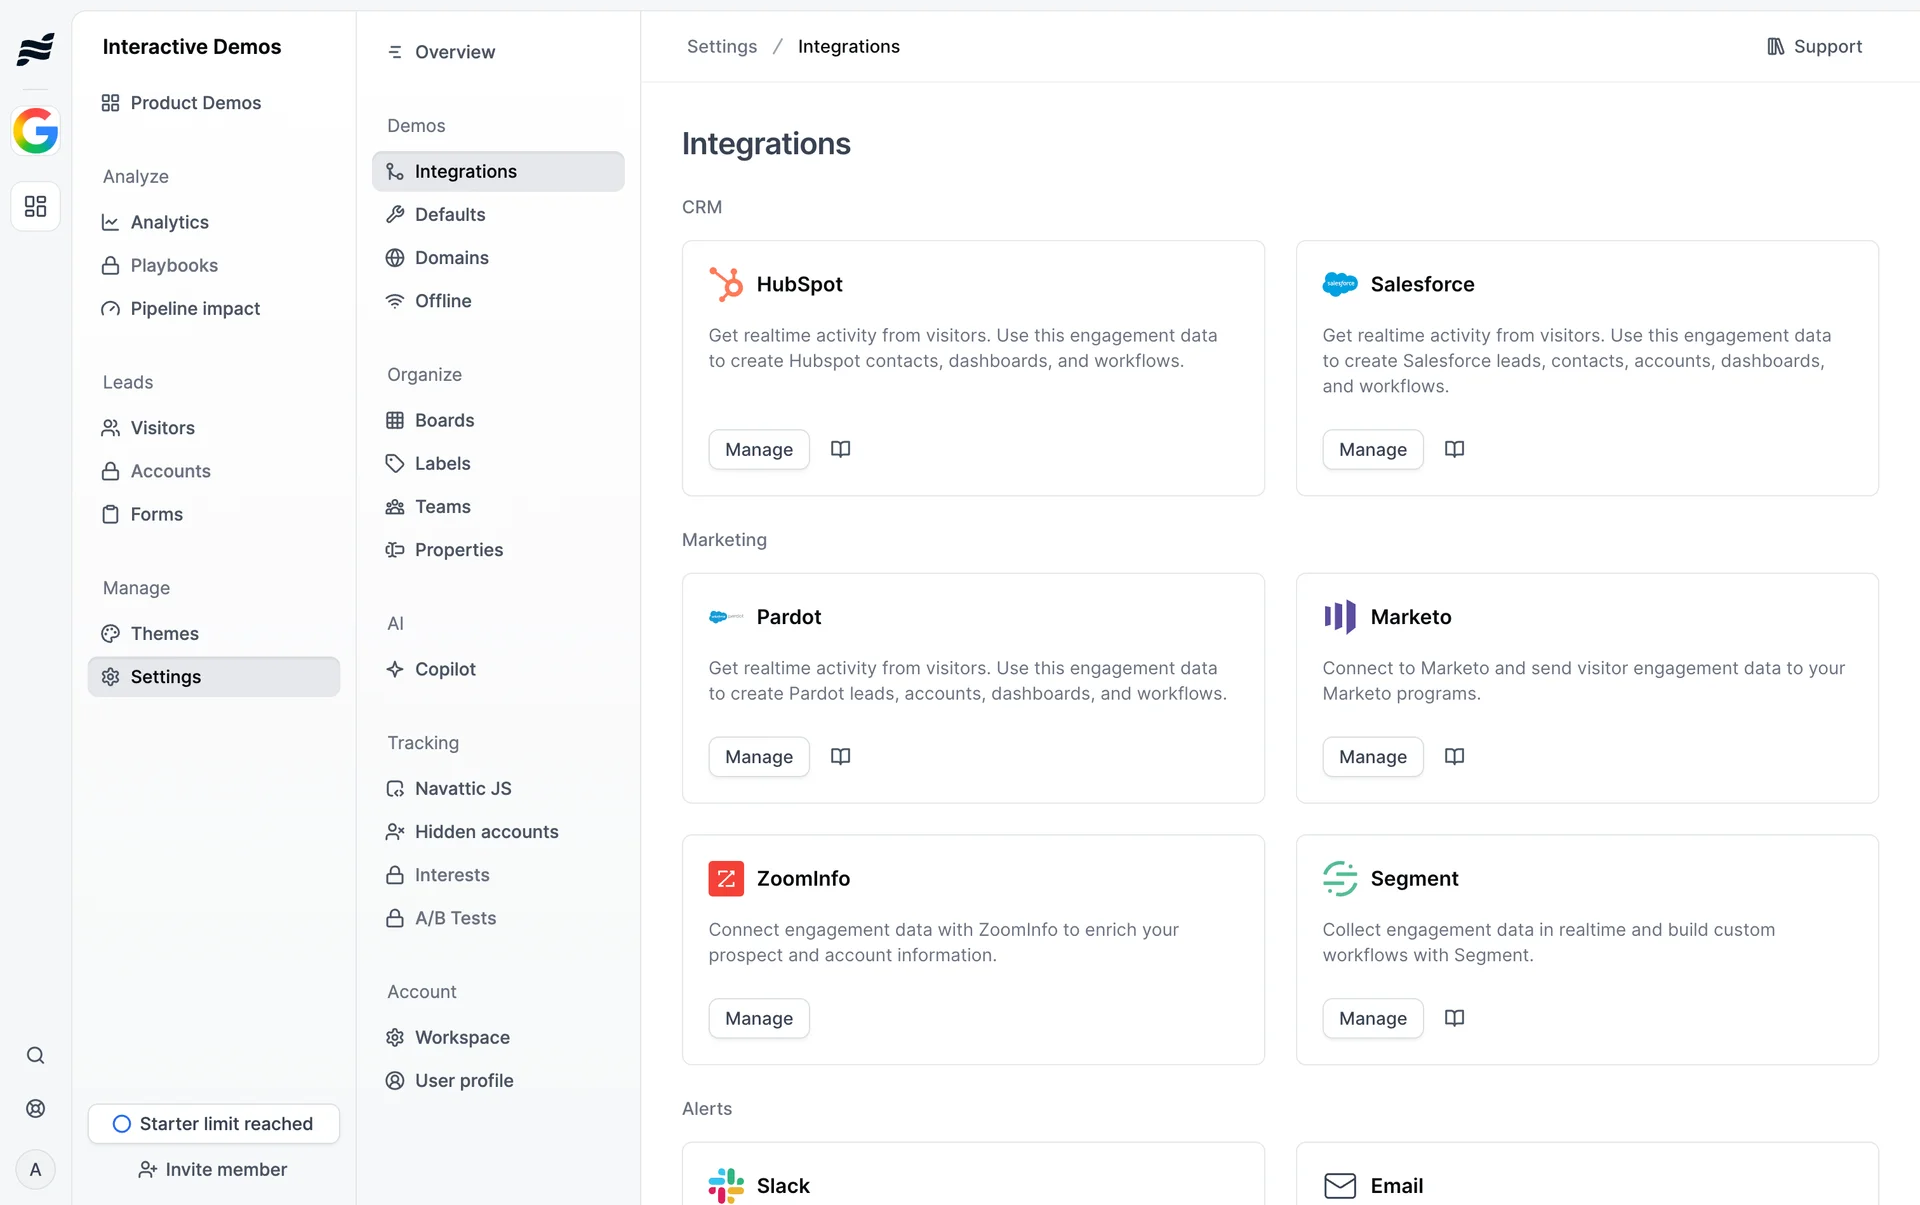Open Hidden accounts tracking settings

tap(486, 832)
